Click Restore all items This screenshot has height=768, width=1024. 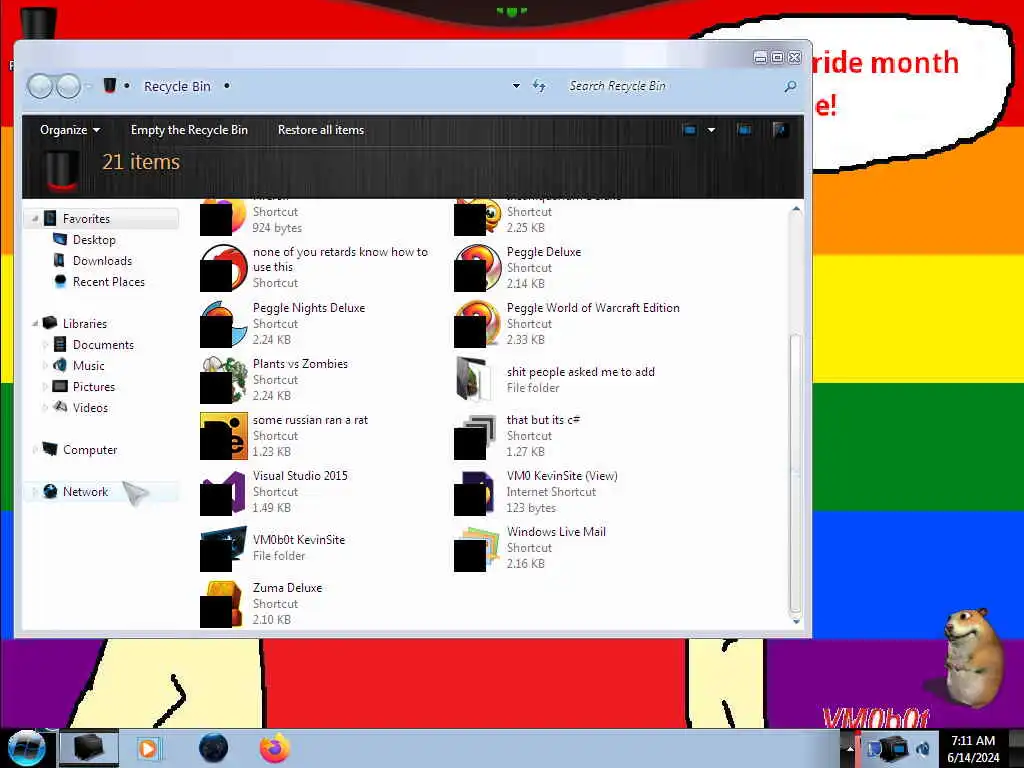pyautogui.click(x=321, y=130)
